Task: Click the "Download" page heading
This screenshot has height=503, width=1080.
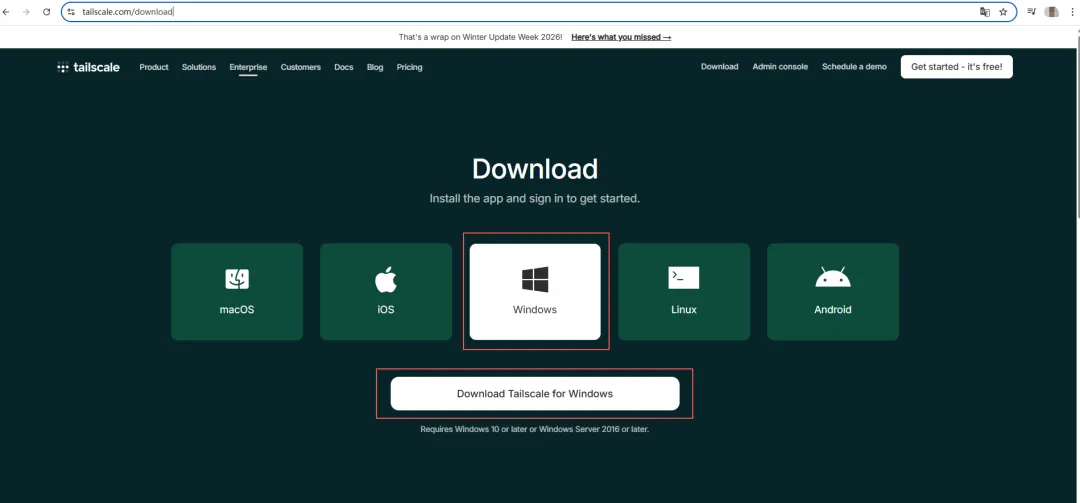Action: click(x=535, y=169)
